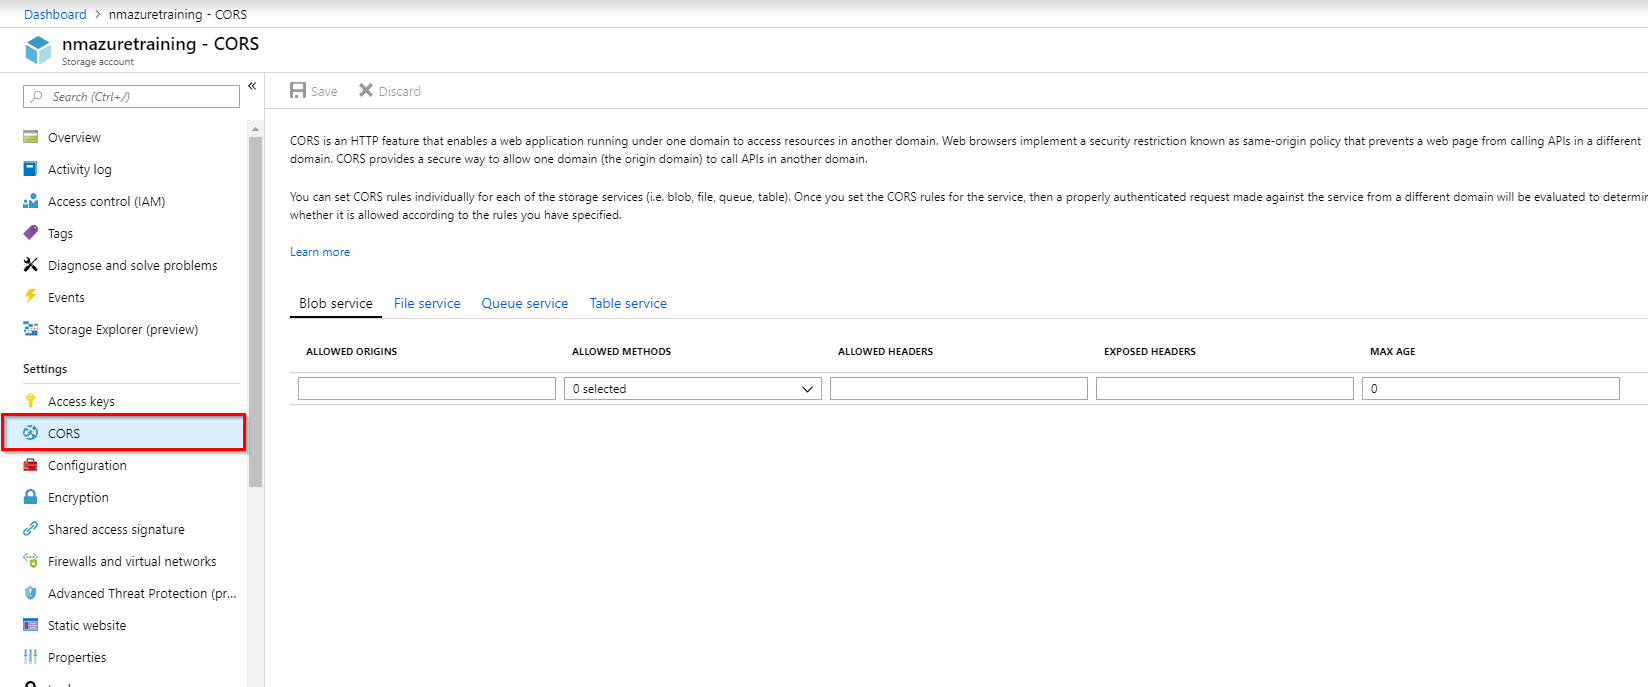Switch to the Queue service tab
The image size is (1648, 687).
[x=524, y=303]
